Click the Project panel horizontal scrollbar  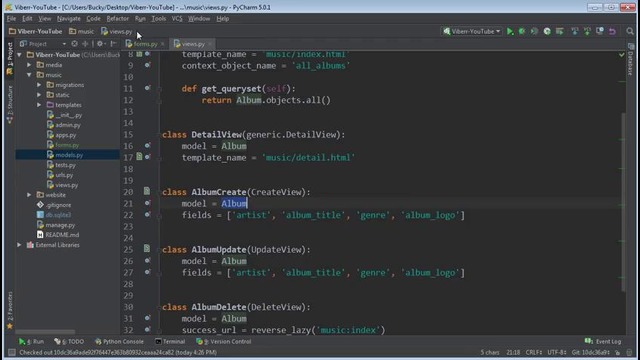(x=45, y=331)
